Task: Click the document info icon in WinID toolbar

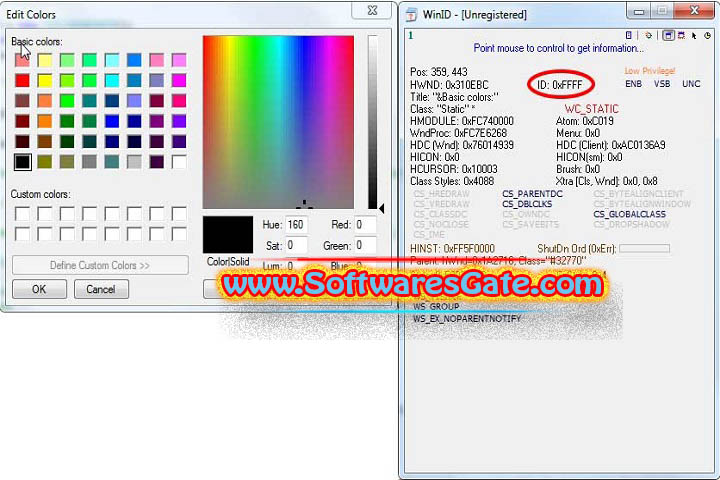Action: point(629,35)
